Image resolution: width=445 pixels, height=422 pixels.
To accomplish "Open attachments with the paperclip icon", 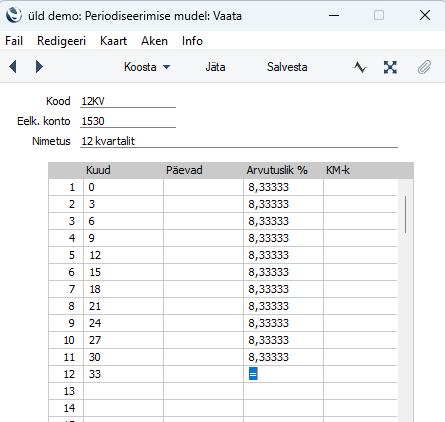I will 424,67.
